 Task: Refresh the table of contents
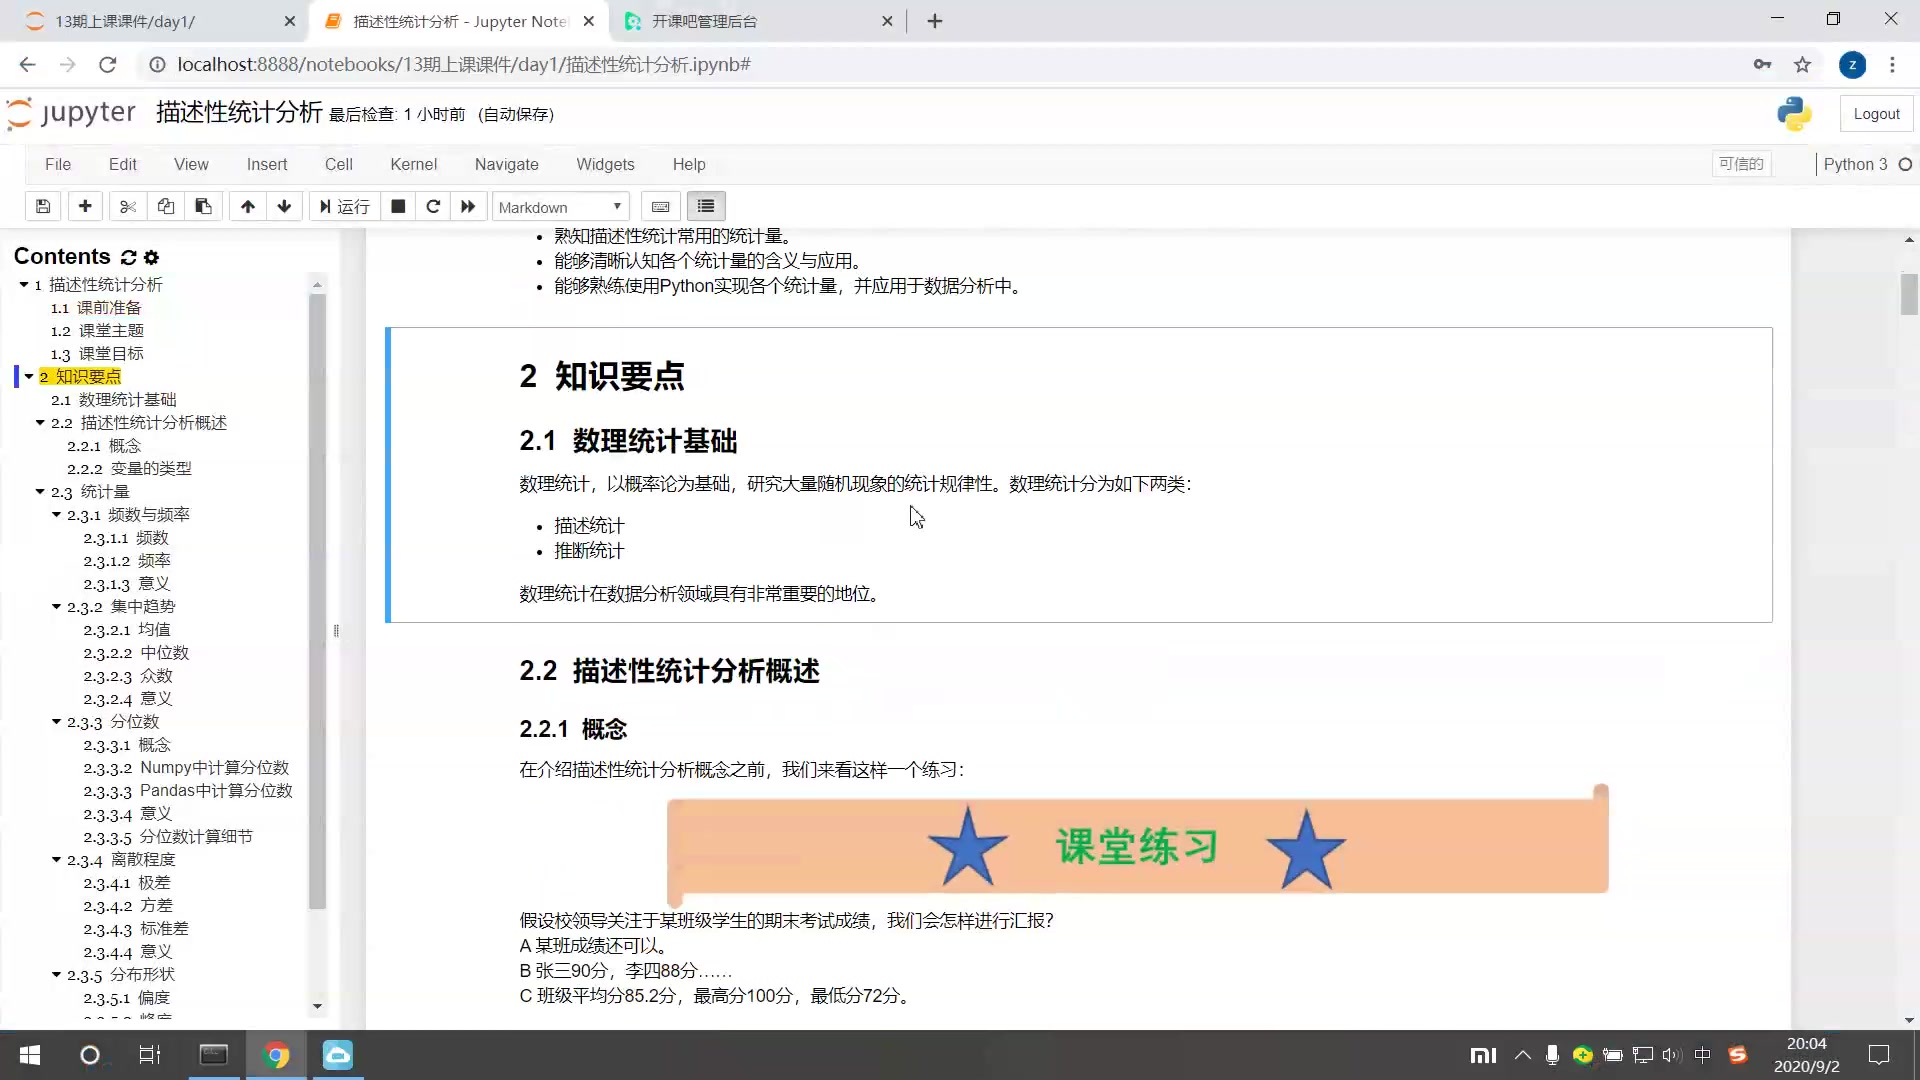tap(128, 257)
